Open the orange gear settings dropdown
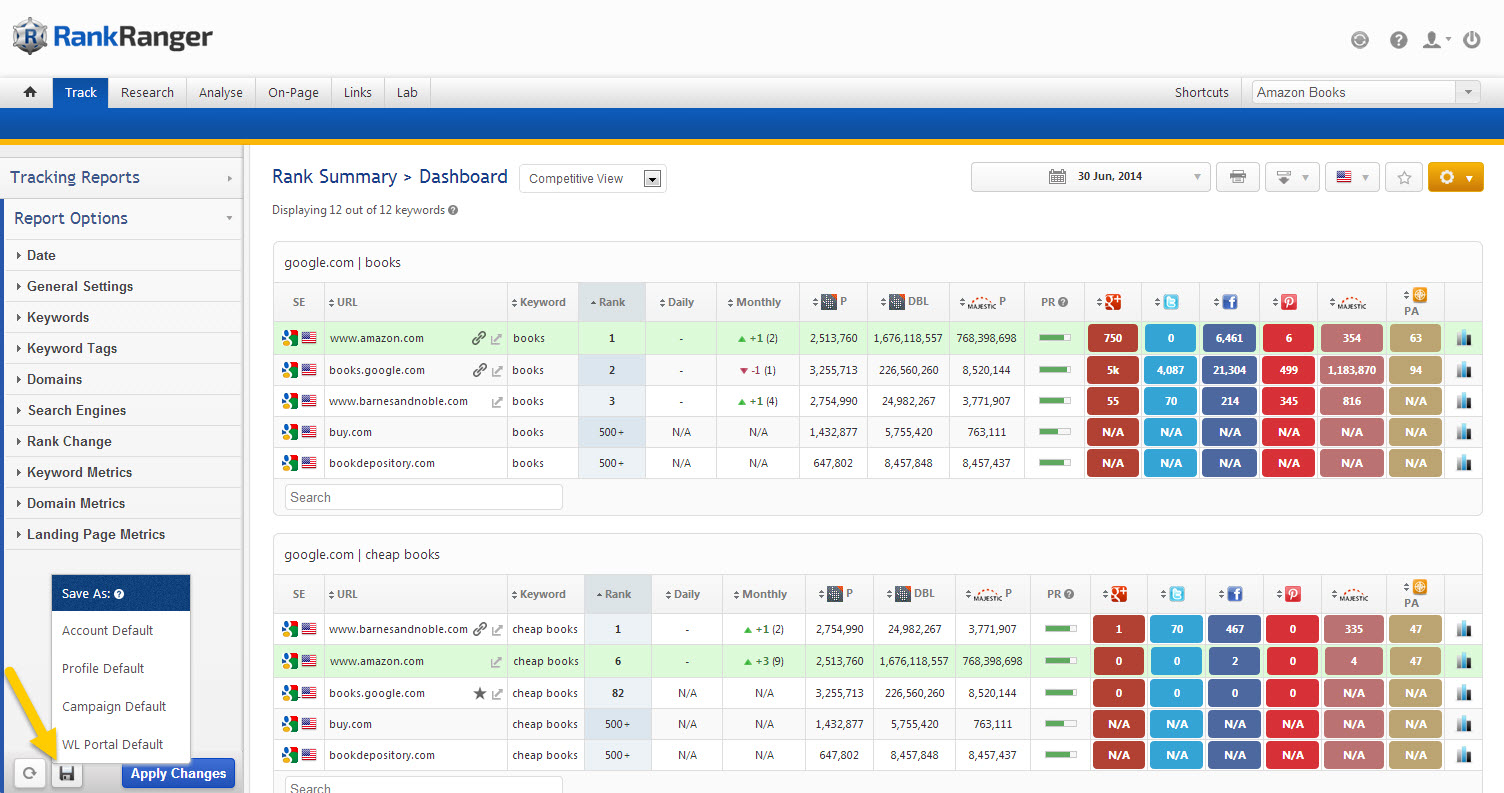Screen dimensions: 1504x793 (x=1455, y=177)
